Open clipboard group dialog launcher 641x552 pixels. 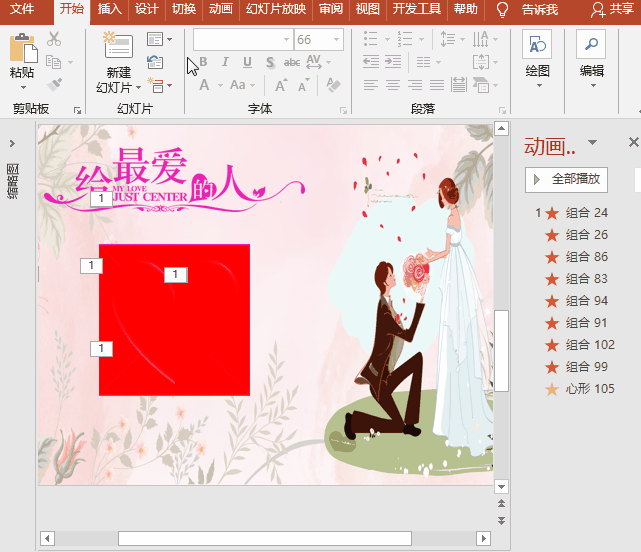coord(77,110)
